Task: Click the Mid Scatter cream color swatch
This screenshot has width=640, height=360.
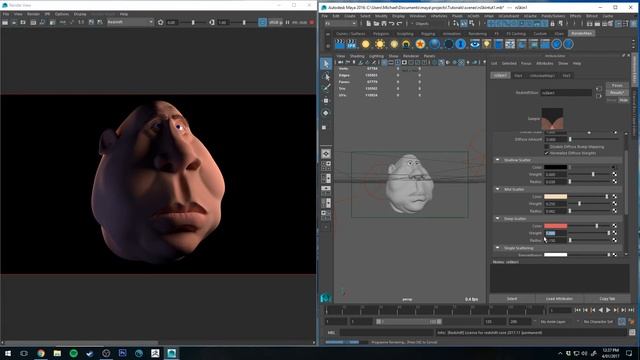Action: (556, 196)
